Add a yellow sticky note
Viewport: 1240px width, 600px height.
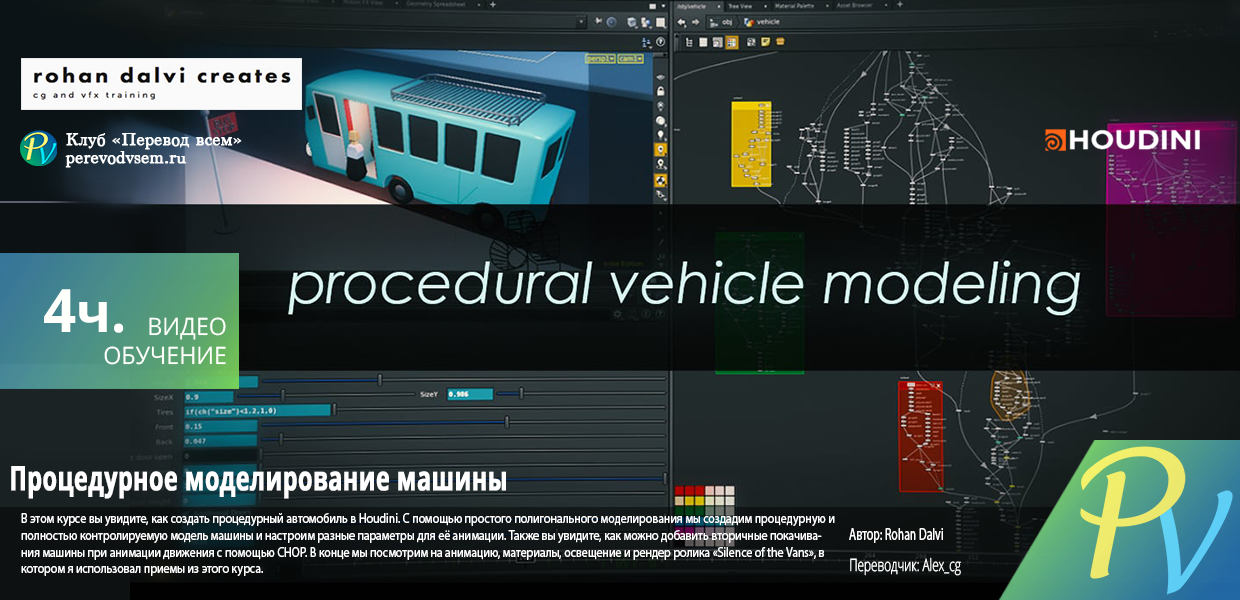pos(765,42)
